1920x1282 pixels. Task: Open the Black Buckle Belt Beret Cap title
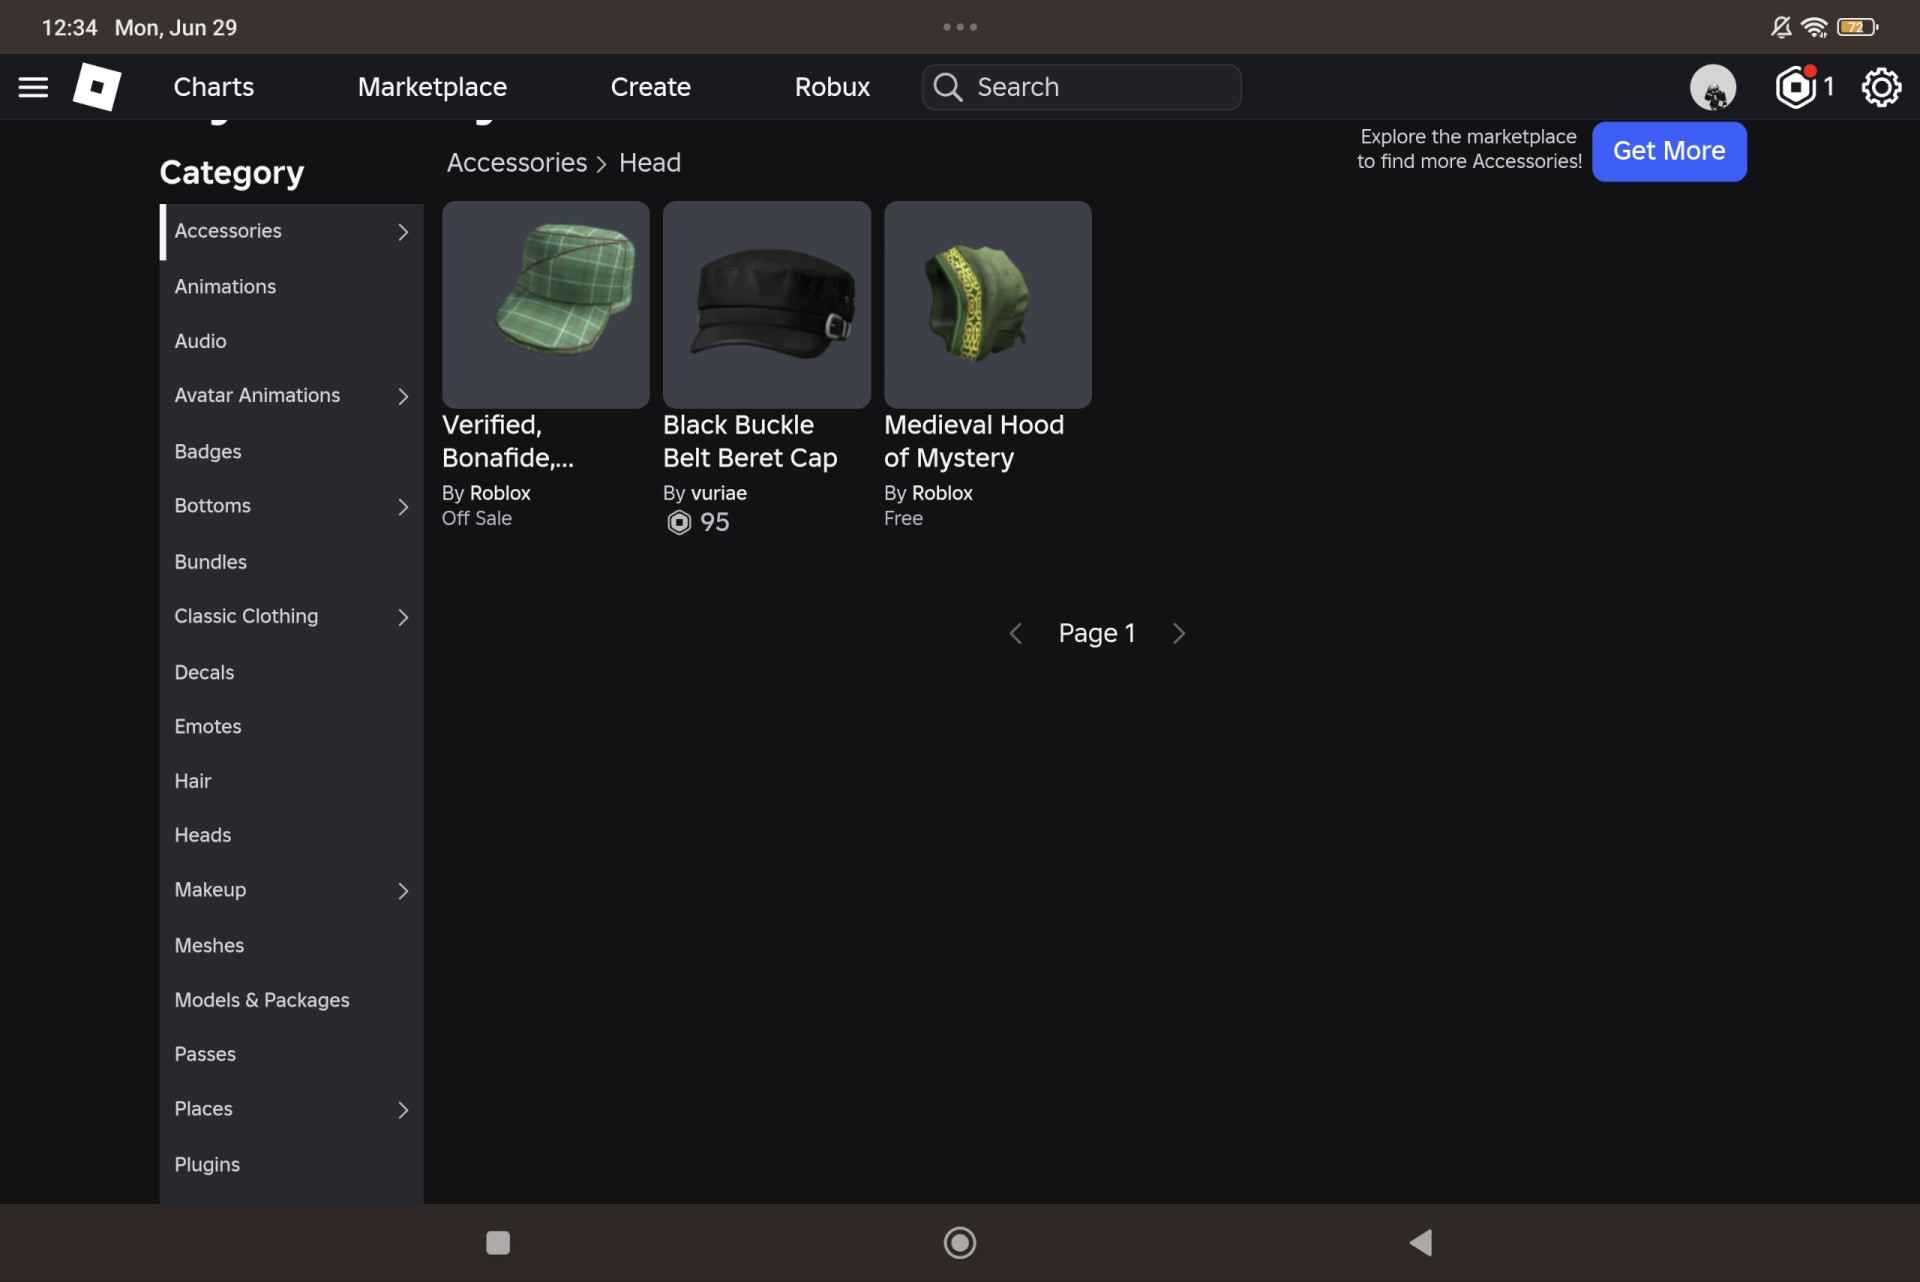click(x=750, y=441)
